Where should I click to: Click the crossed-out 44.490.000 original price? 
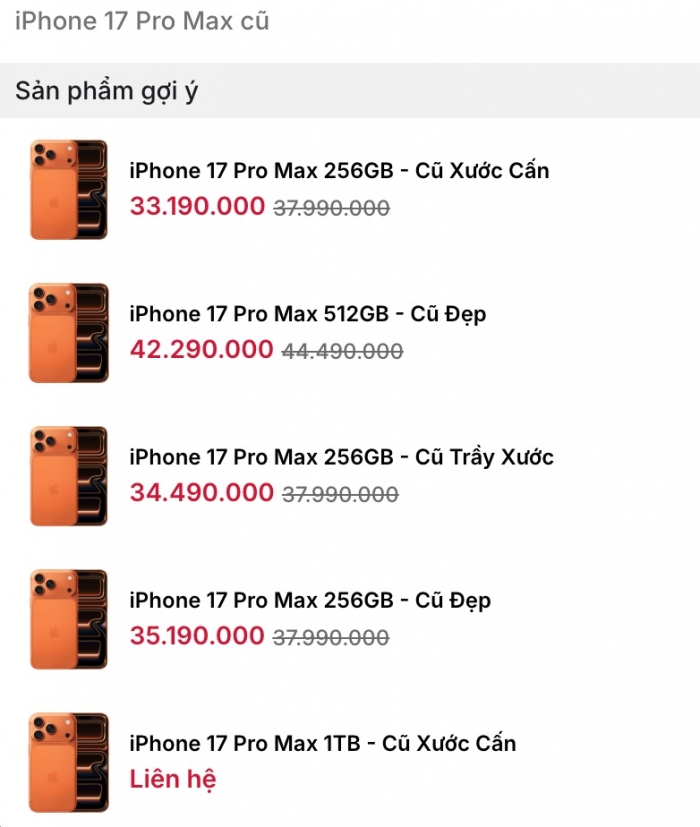coord(343,351)
